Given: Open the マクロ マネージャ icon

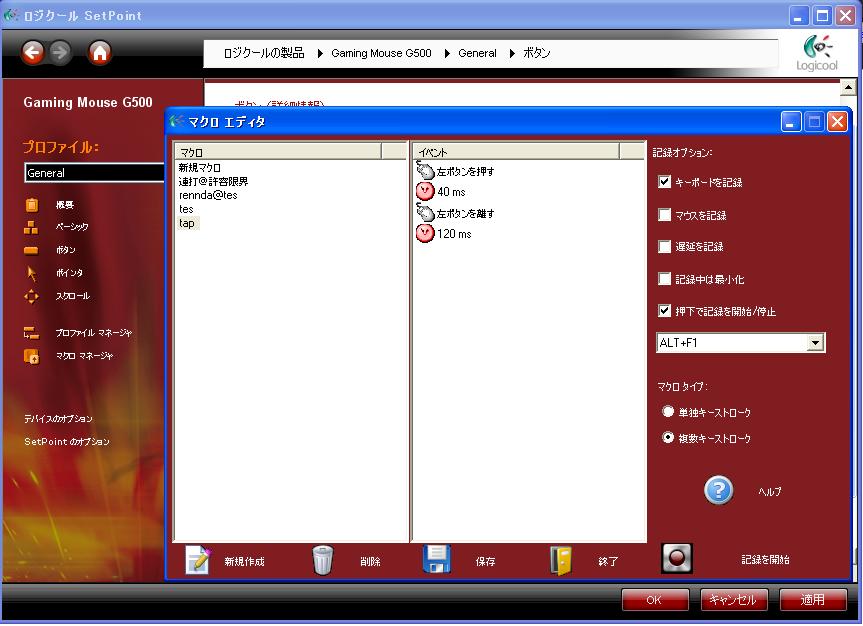Looking at the screenshot, I should [x=31, y=356].
